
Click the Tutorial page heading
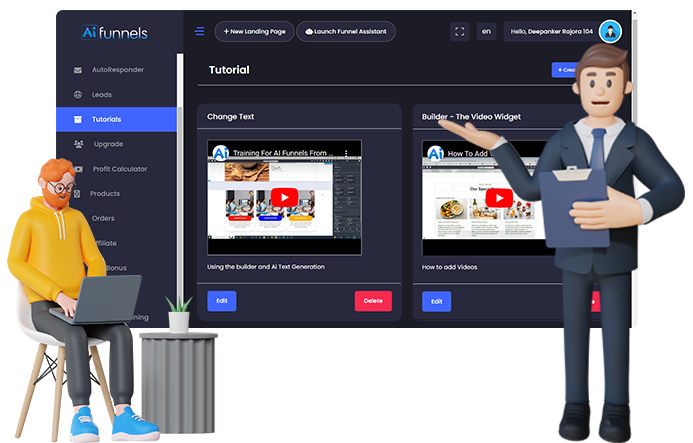click(229, 70)
